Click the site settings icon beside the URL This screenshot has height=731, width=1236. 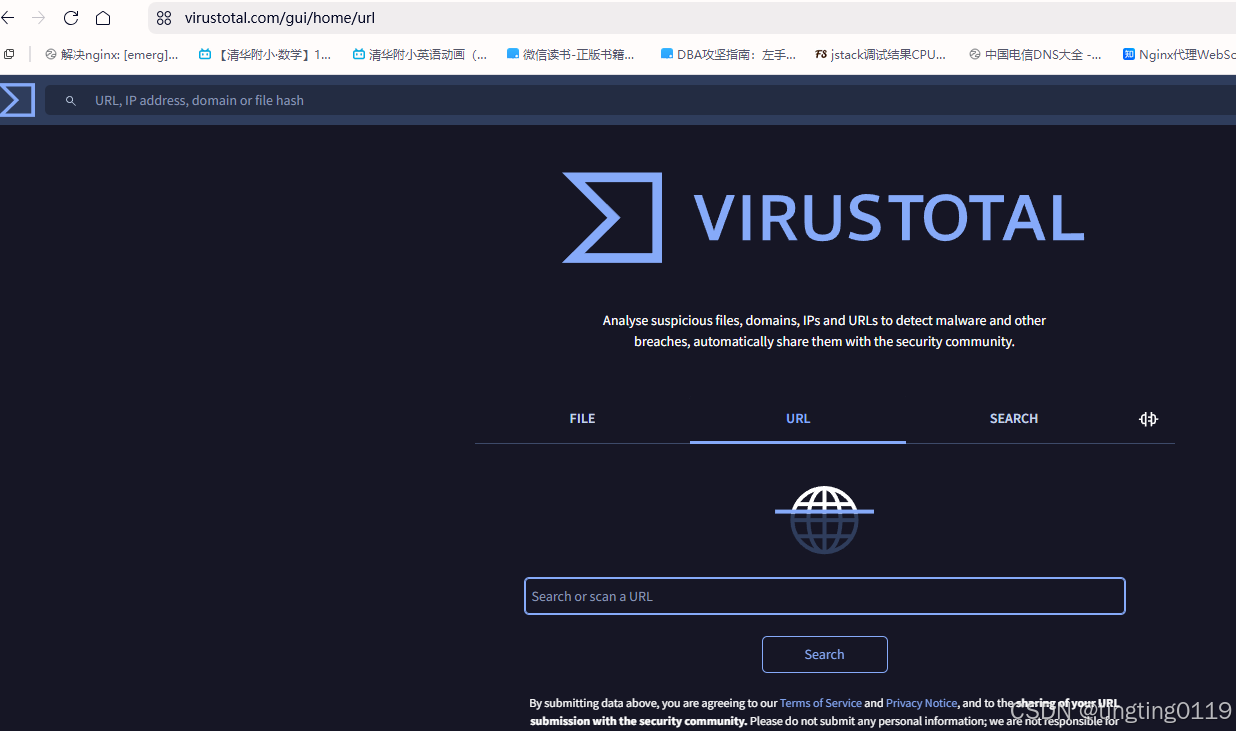[164, 18]
